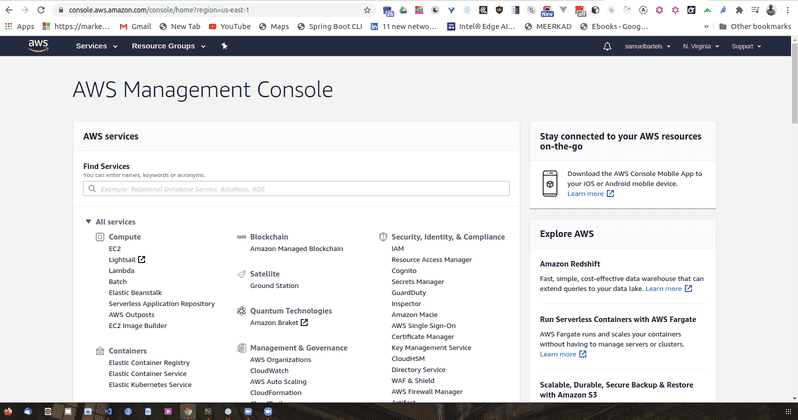This screenshot has width=798, height=420.
Task: Open CloudWatch service link
Action: [269, 371]
